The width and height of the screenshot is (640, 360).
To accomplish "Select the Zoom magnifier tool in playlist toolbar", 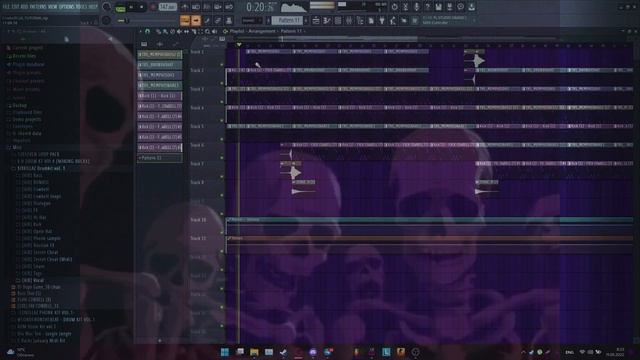I will coord(207,31).
